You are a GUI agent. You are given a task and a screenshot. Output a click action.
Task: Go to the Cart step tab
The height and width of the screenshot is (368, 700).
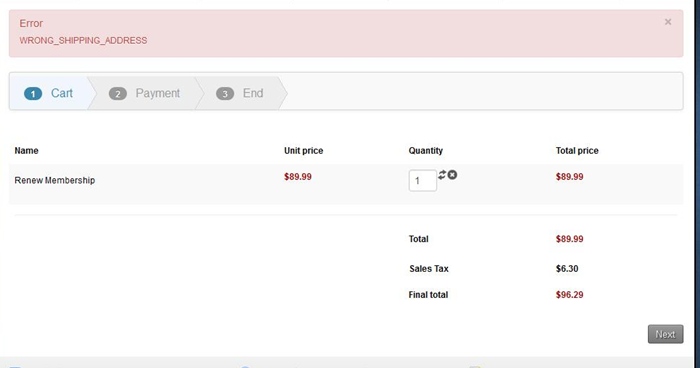[x=50, y=93]
